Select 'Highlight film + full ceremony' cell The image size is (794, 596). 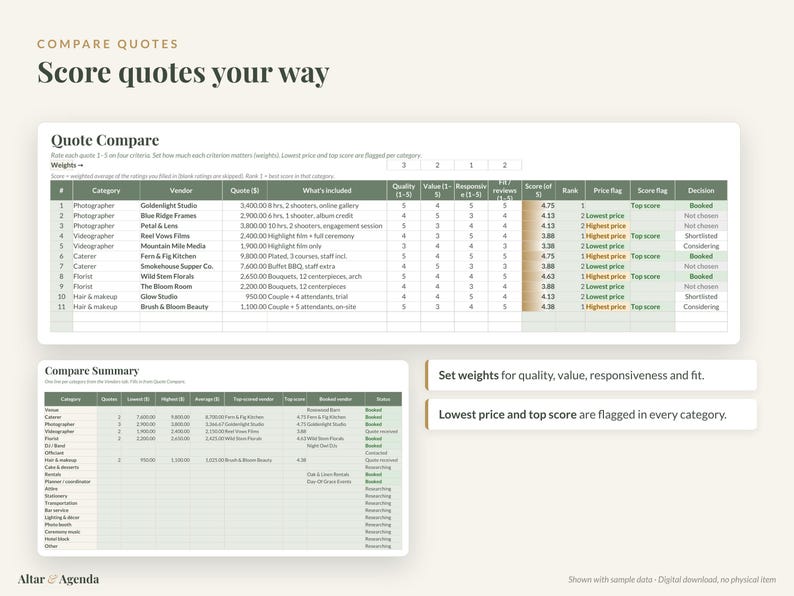327,236
